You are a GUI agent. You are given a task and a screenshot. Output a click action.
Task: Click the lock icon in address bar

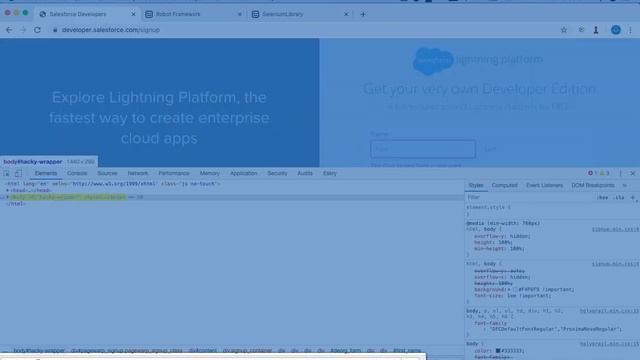55,30
